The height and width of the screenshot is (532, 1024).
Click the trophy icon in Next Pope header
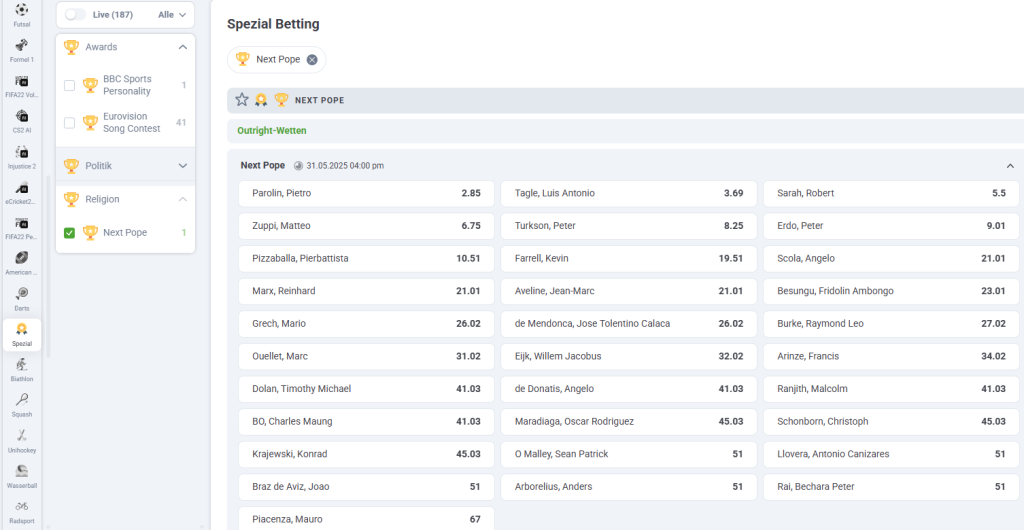point(281,100)
